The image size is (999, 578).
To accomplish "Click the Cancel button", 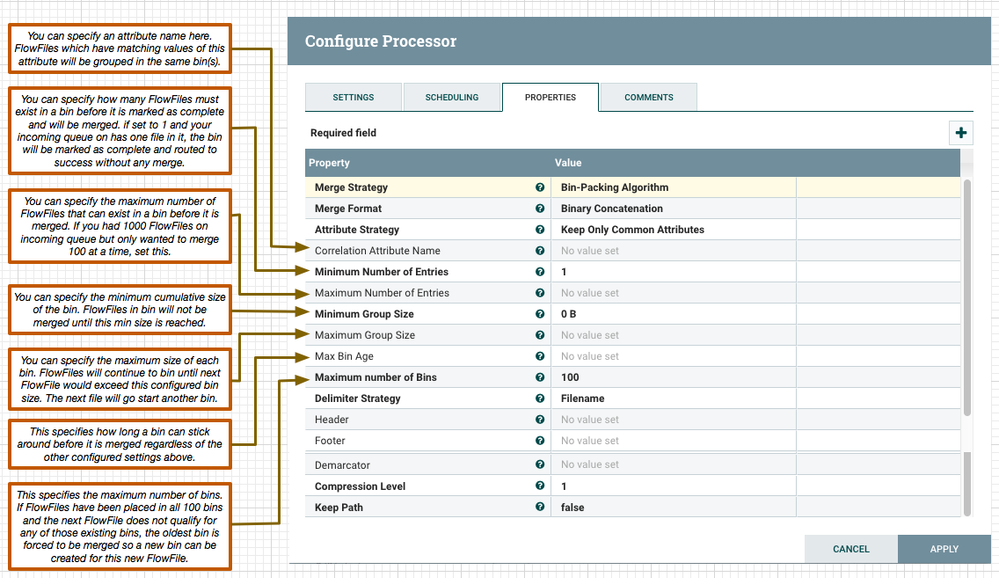I will [x=851, y=549].
